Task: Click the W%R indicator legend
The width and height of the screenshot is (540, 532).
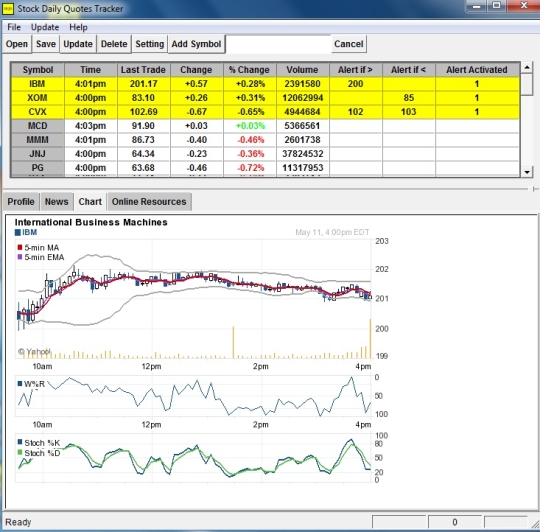Action: (x=31, y=384)
